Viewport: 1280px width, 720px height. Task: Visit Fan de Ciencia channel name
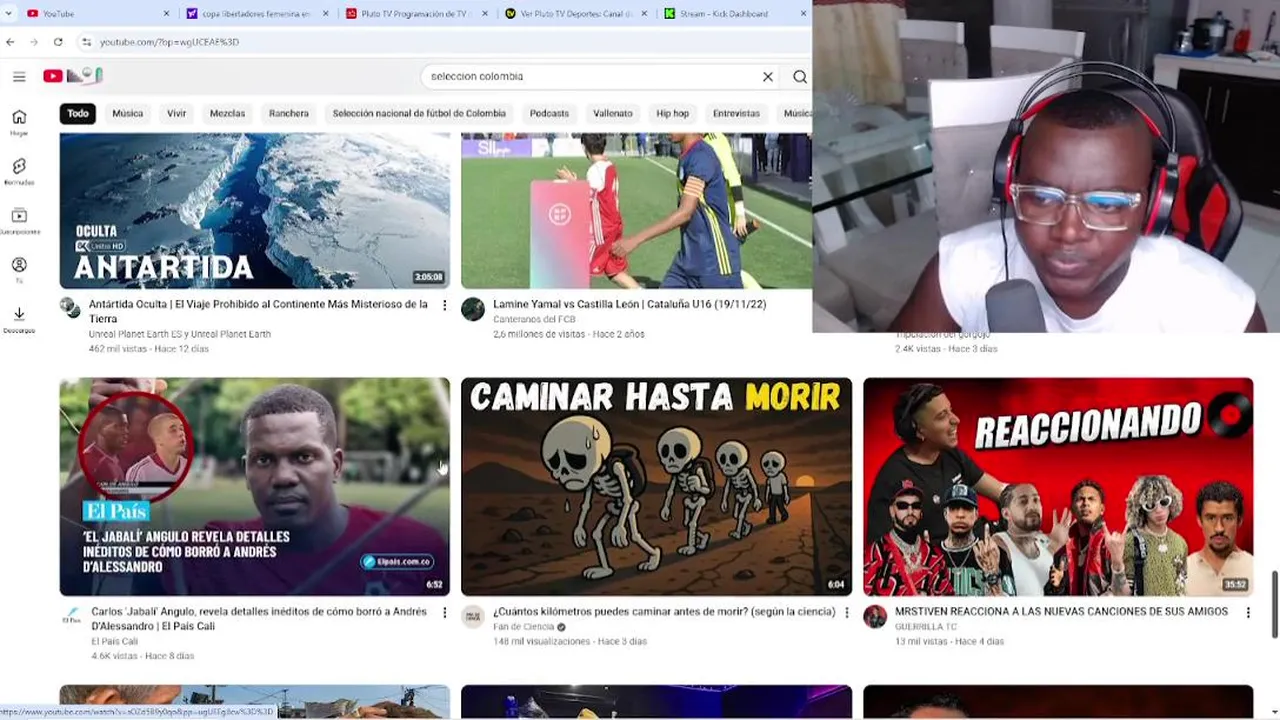[x=523, y=627]
